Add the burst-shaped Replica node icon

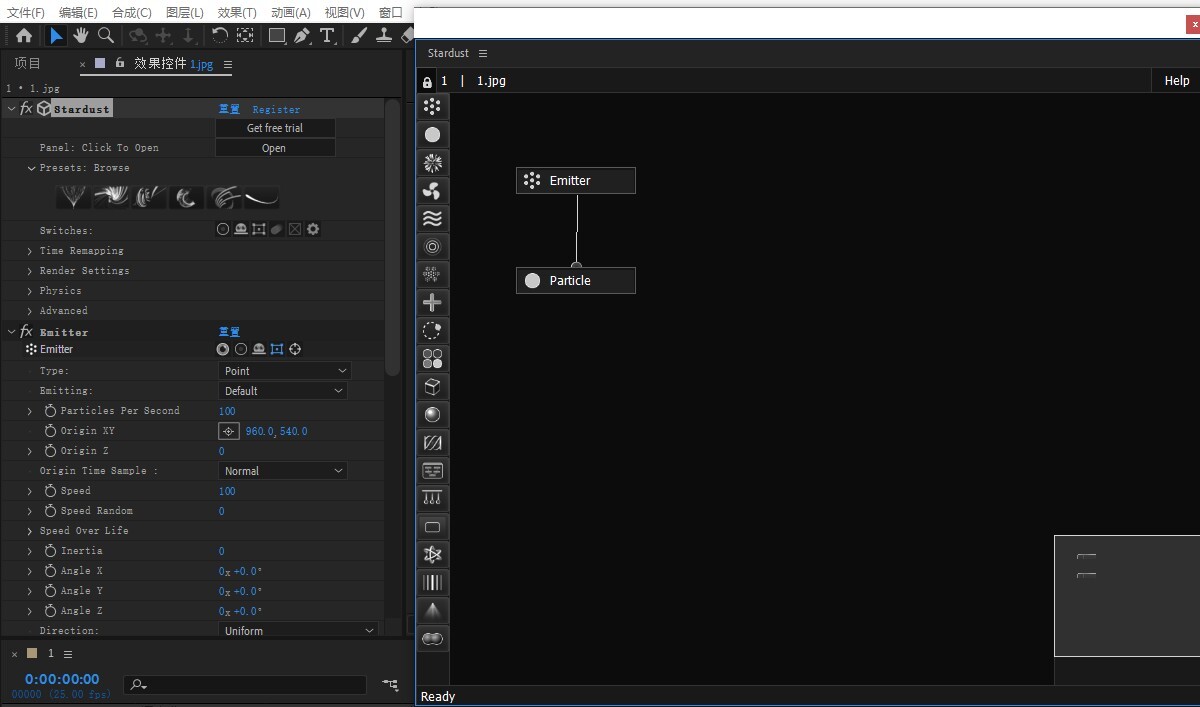point(432,162)
